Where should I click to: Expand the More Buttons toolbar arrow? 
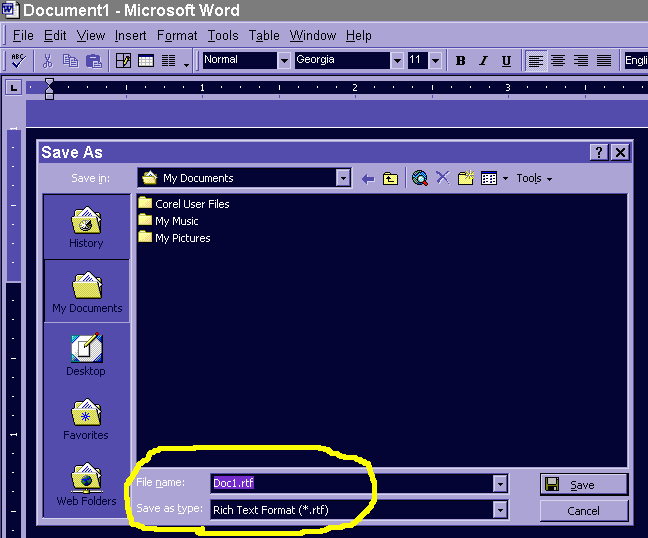(186, 65)
